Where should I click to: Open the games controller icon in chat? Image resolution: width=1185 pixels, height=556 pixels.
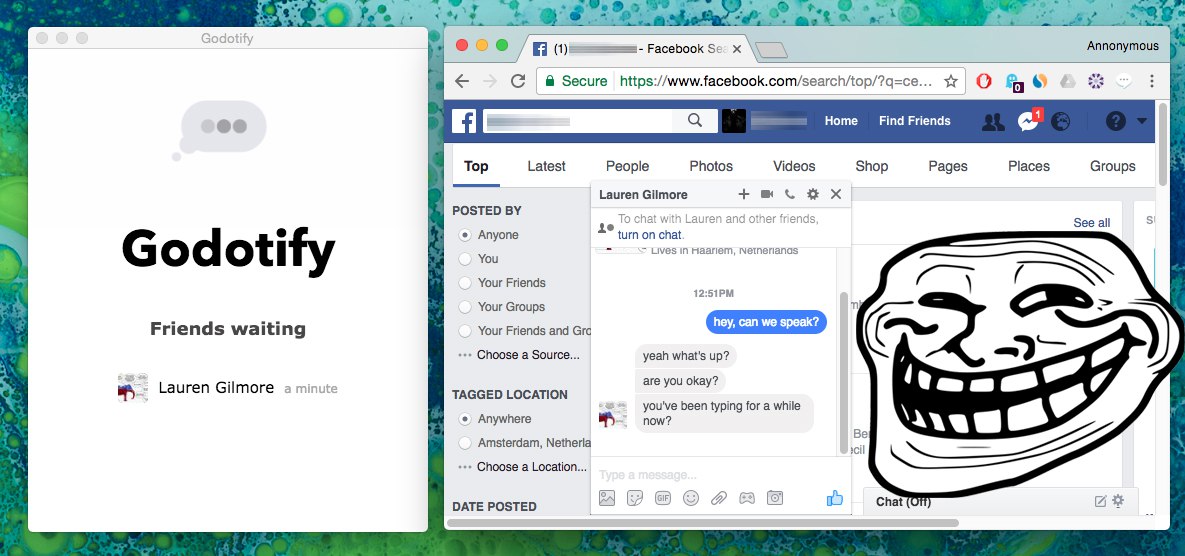747,498
